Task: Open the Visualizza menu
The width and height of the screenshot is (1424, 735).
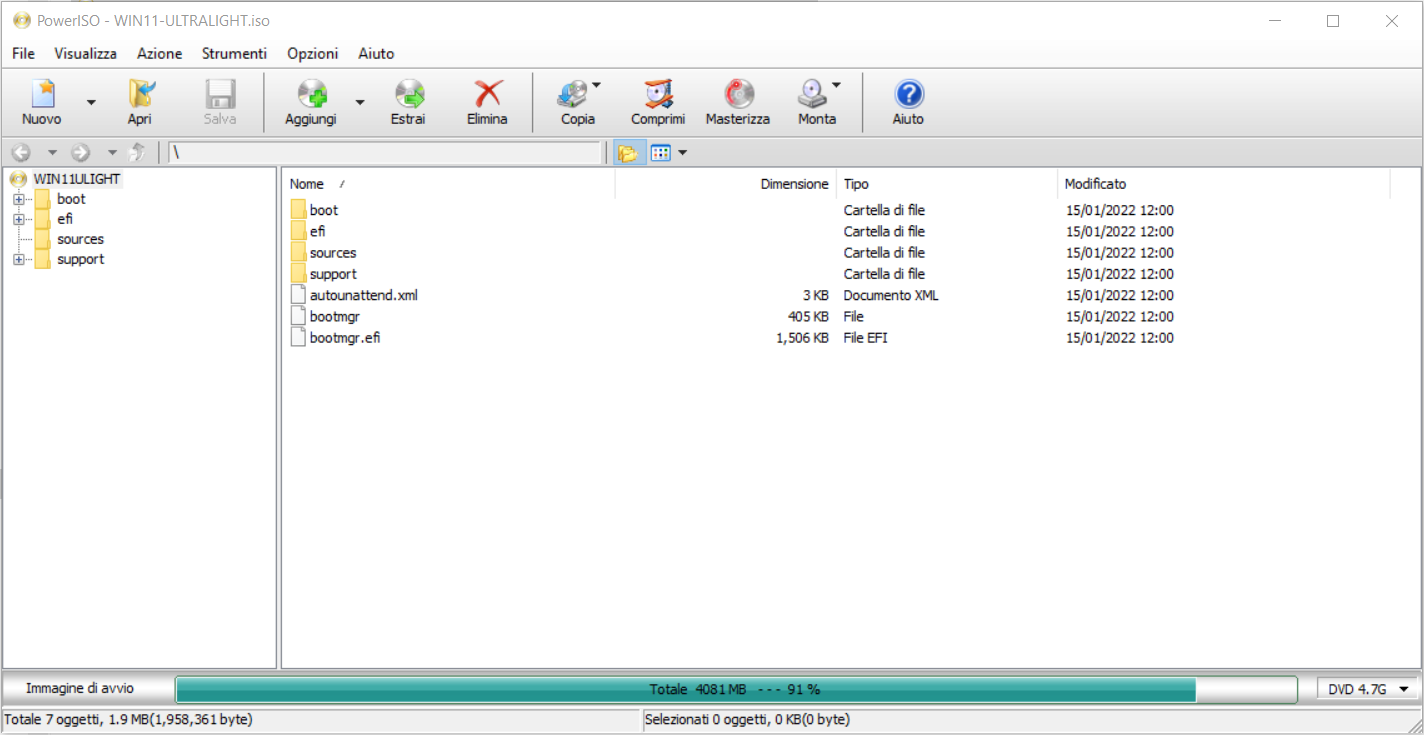Action: click(86, 53)
